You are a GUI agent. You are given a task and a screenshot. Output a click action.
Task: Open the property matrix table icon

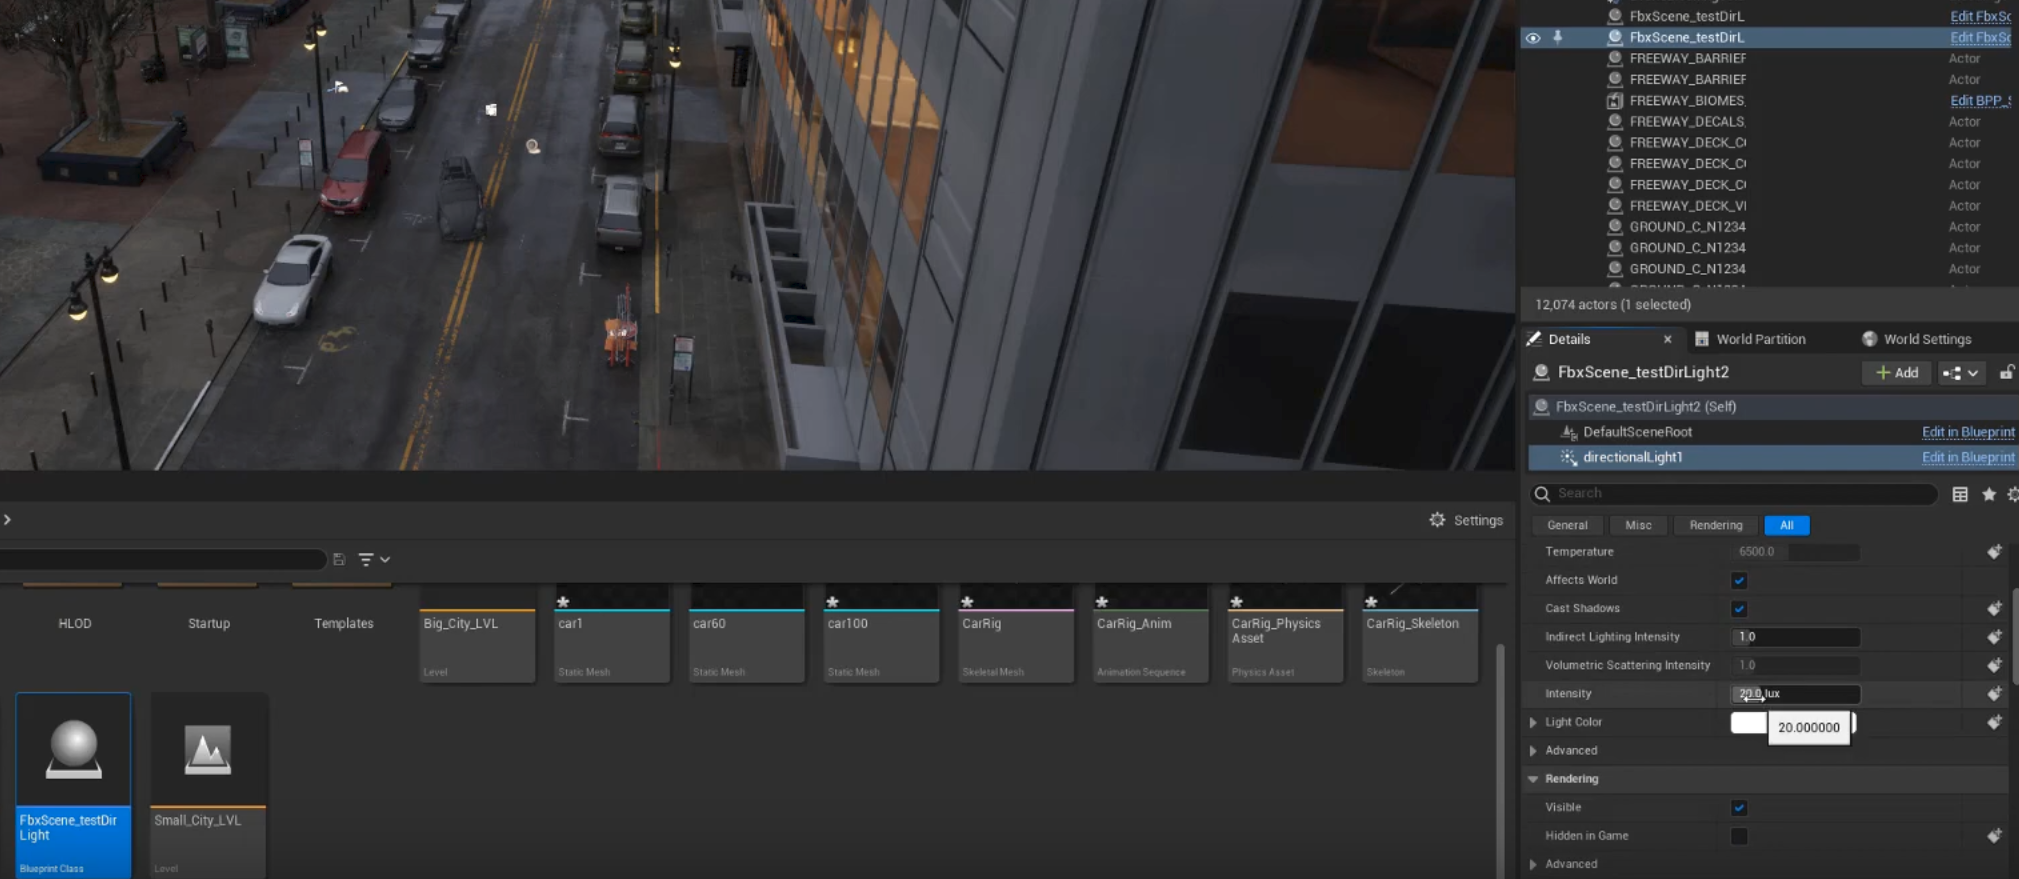coord(1960,494)
